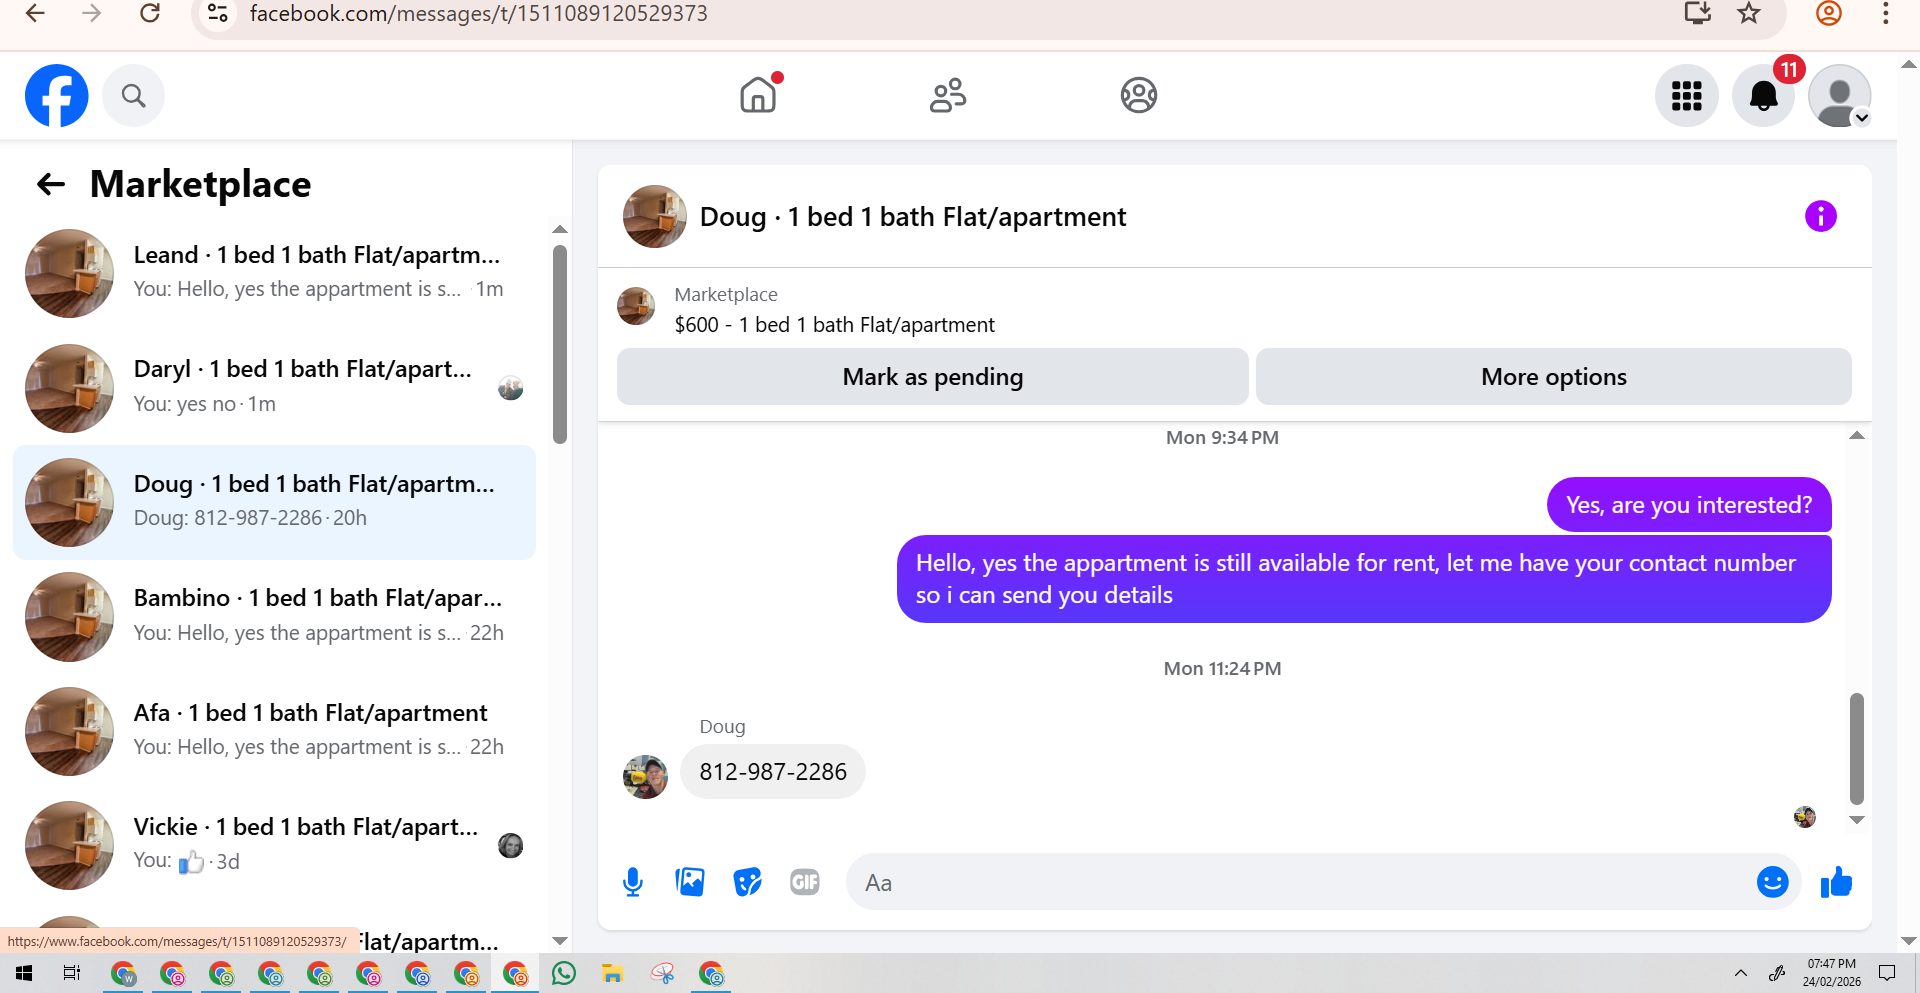The image size is (1920, 993).
Task: Click install app icon in address bar
Action: coord(1698,13)
